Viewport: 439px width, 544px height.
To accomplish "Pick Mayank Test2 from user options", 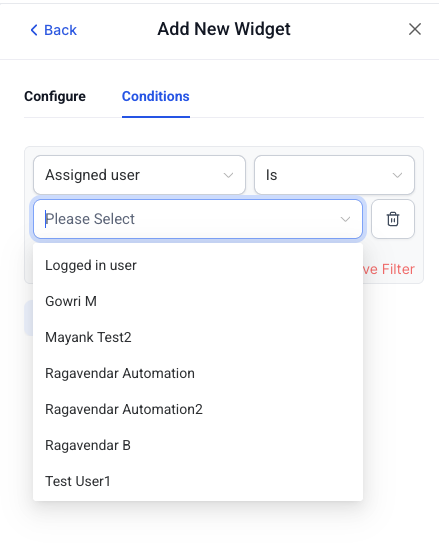I will [x=198, y=337].
